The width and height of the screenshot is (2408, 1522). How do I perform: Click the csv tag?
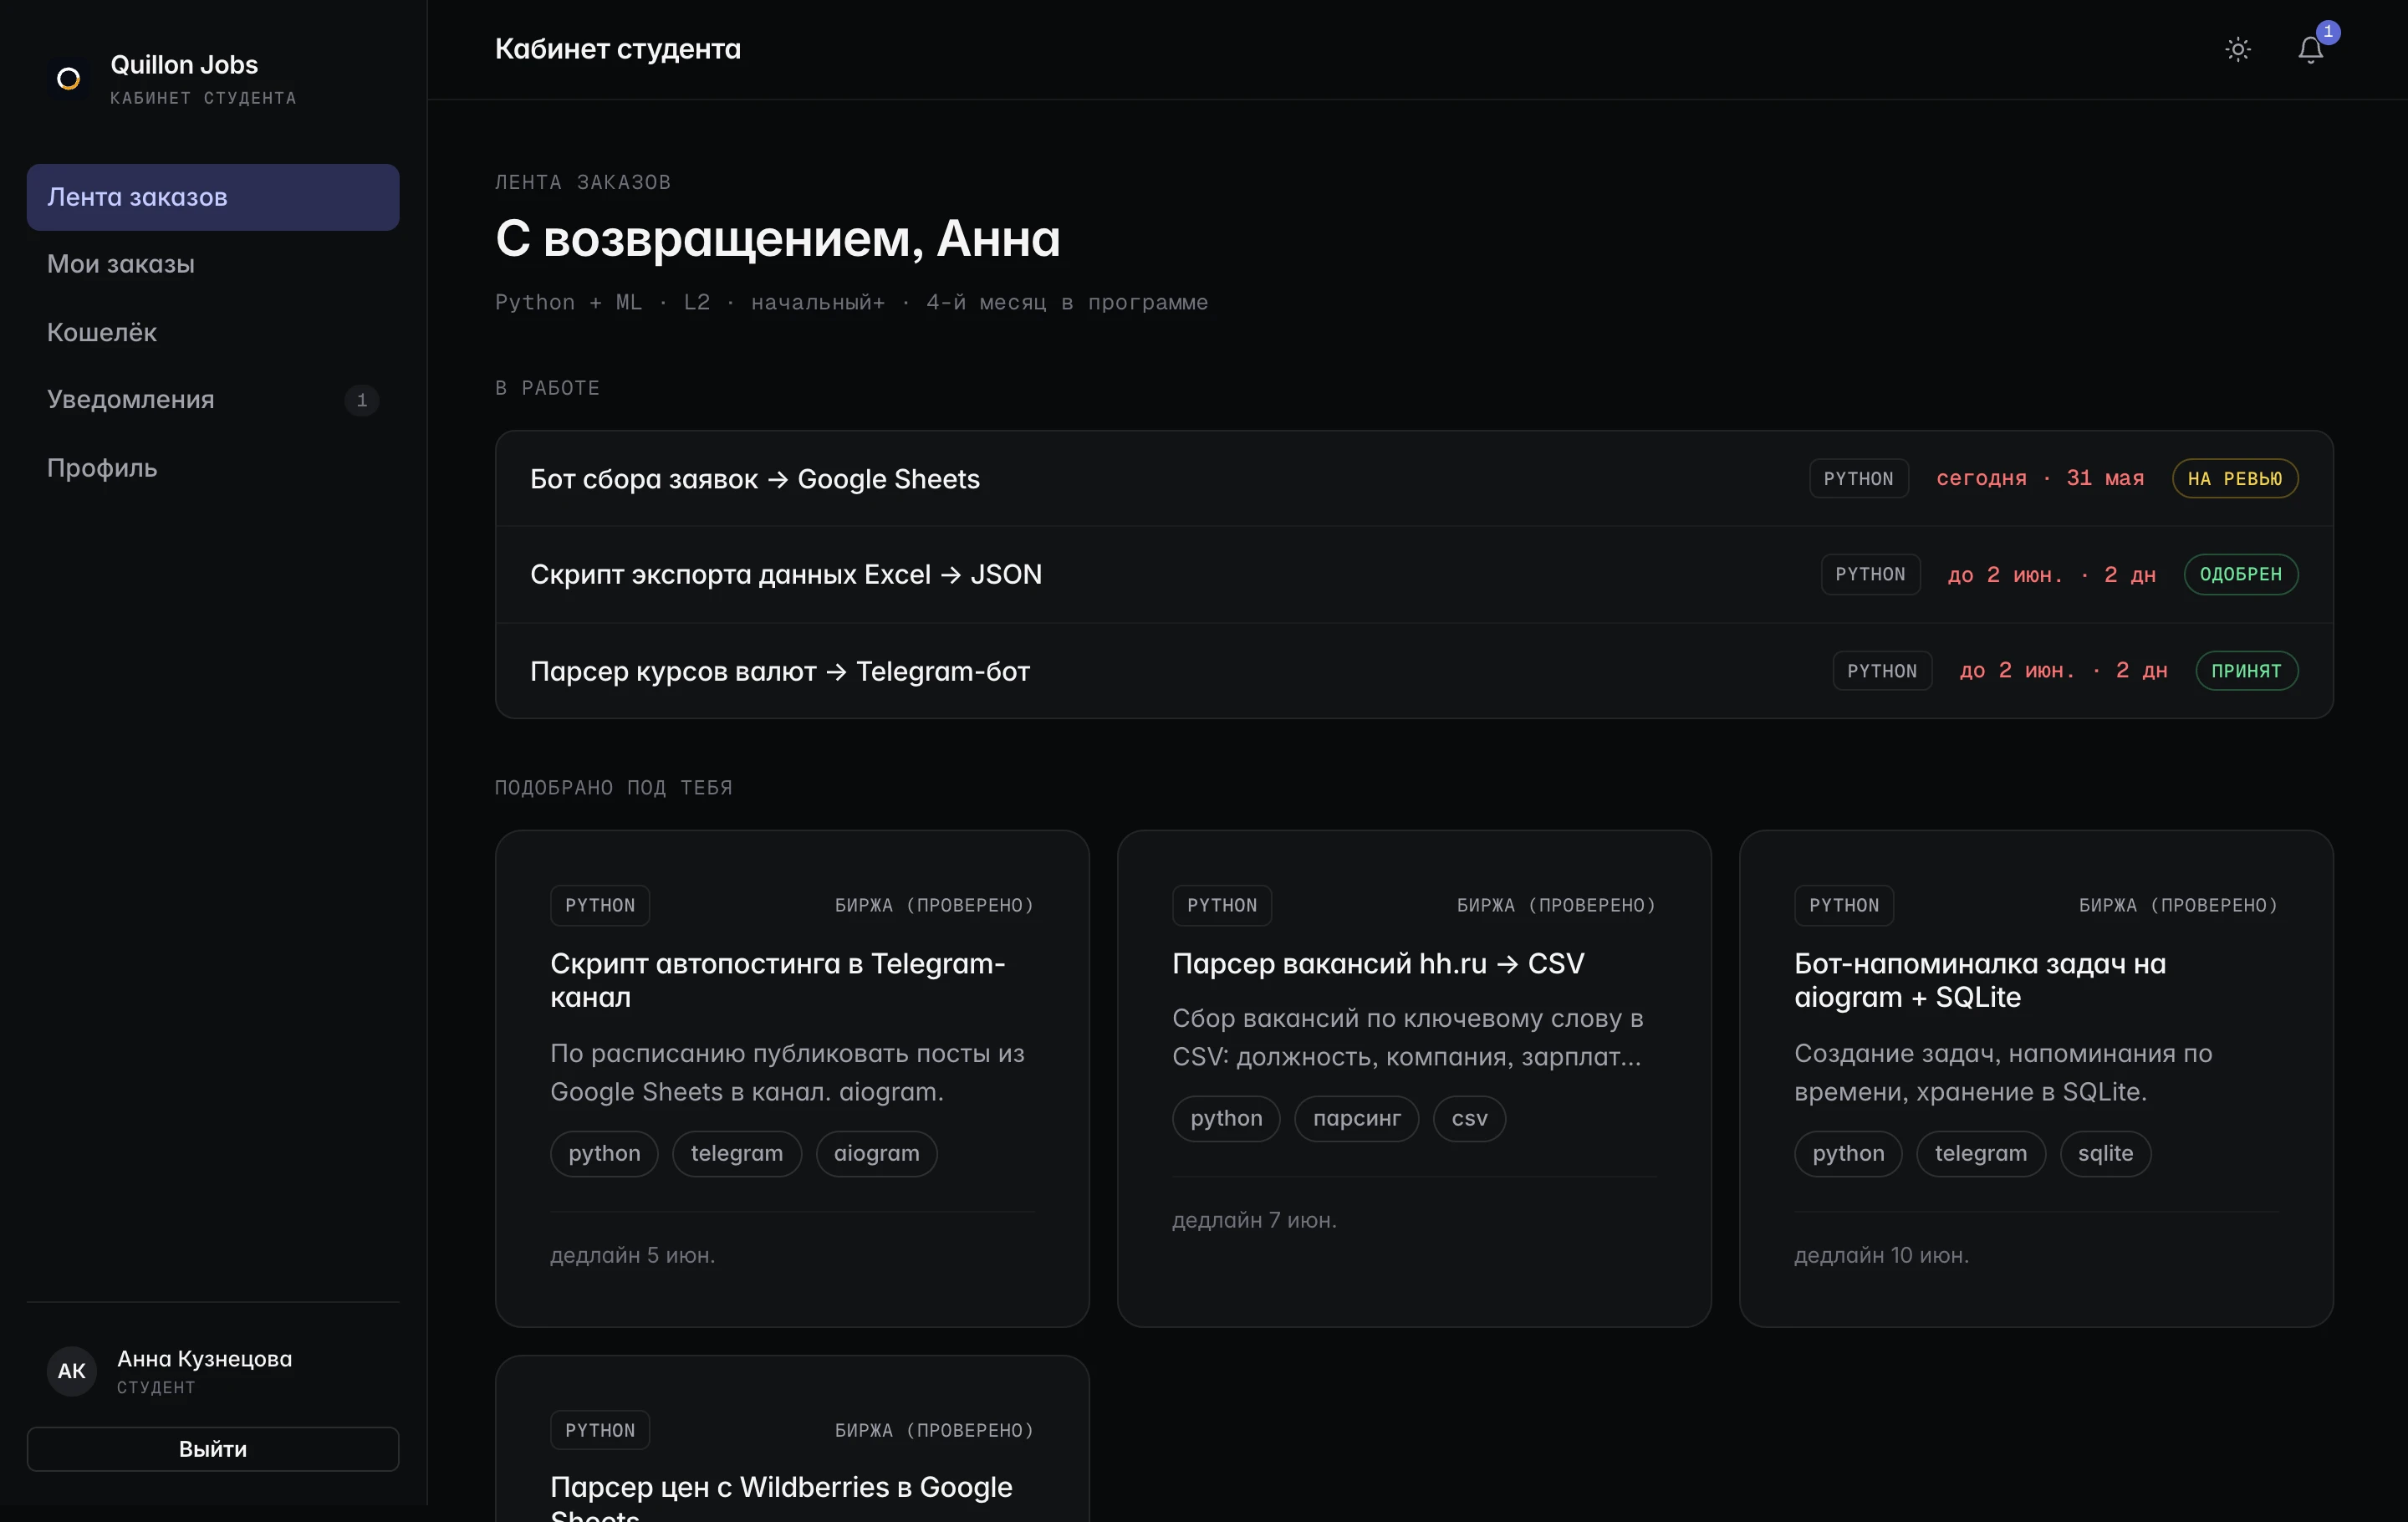[1469, 1118]
